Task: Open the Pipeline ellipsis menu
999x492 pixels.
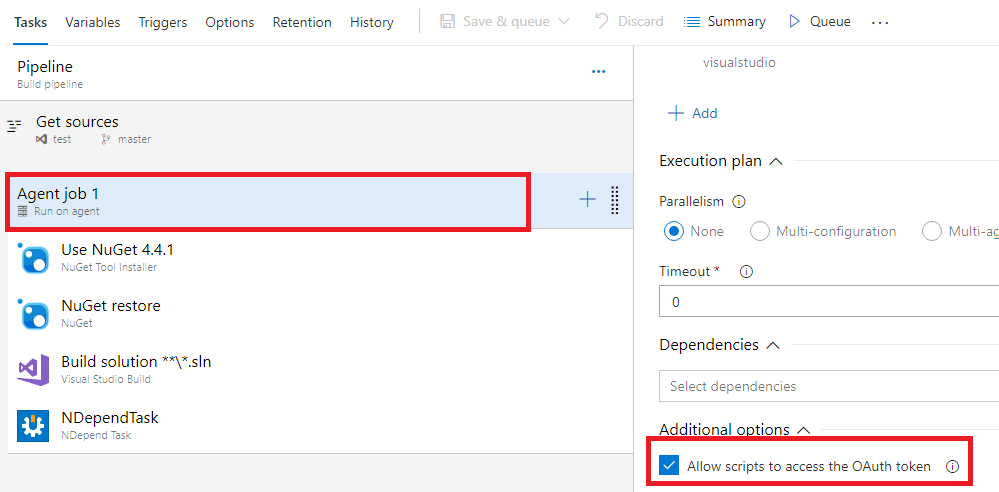Action: tap(598, 72)
